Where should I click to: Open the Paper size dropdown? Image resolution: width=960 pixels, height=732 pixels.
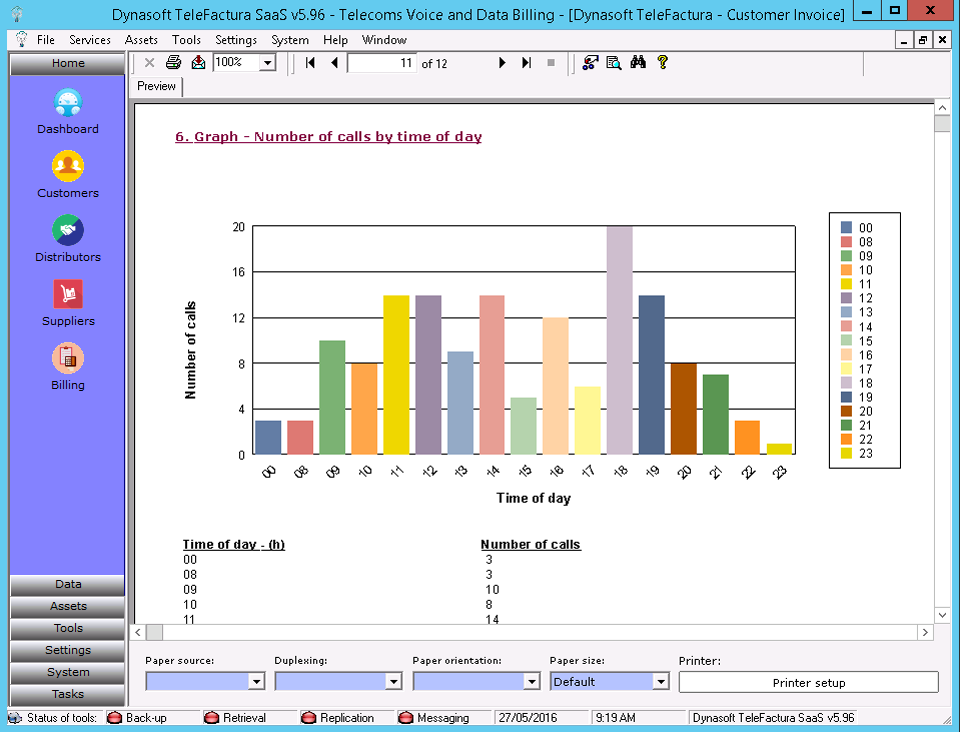pyautogui.click(x=660, y=682)
